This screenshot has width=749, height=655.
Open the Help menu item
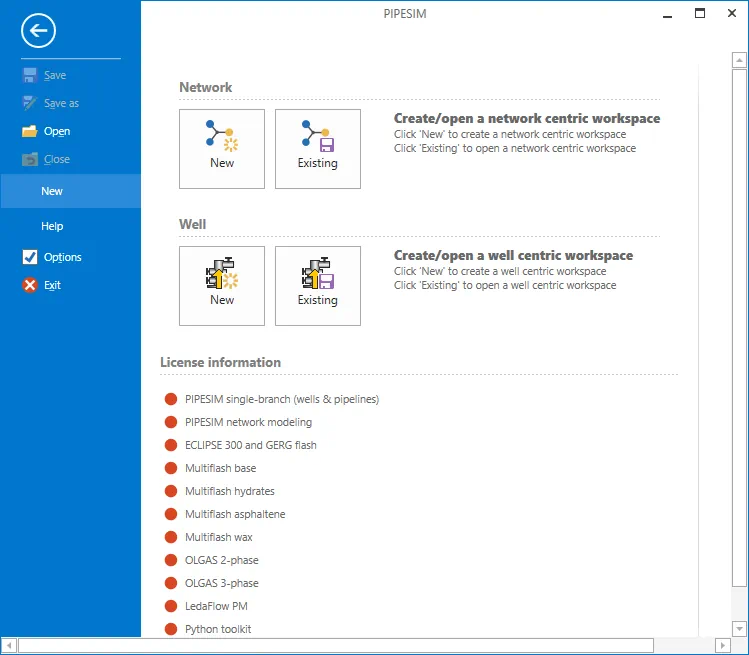[x=52, y=226]
